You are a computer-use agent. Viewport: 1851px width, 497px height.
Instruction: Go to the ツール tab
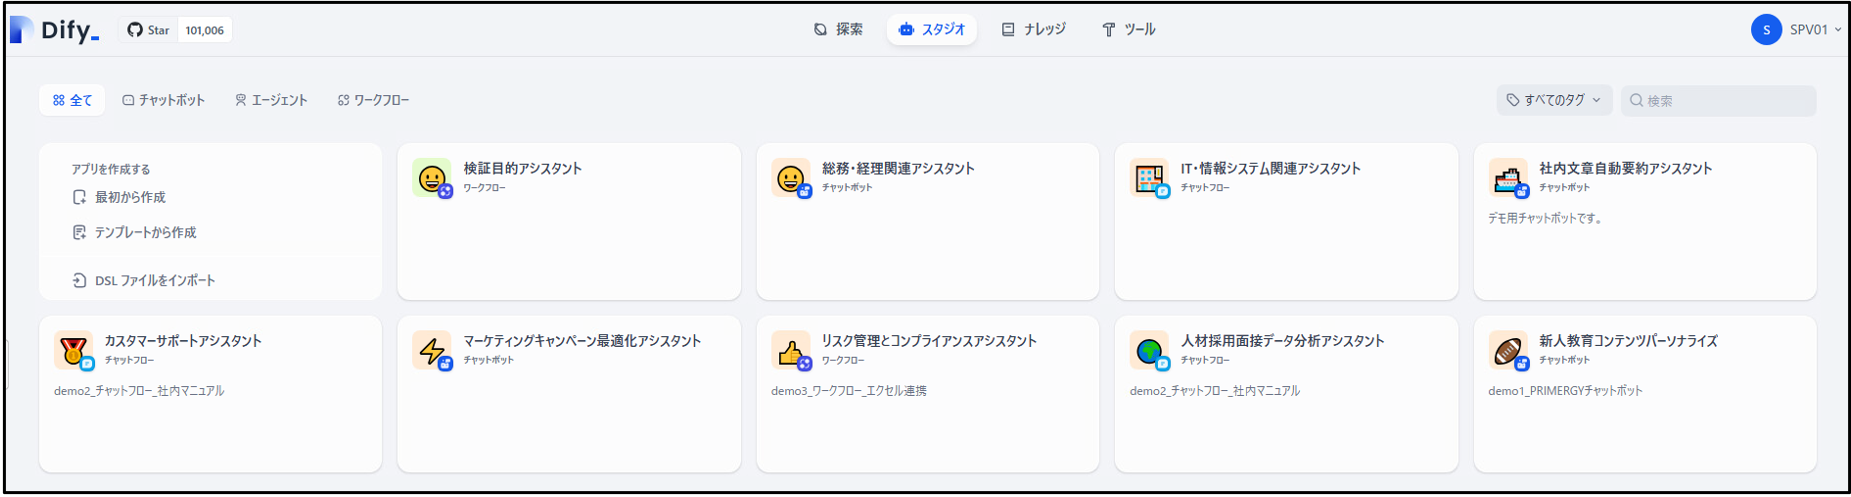tap(1129, 30)
